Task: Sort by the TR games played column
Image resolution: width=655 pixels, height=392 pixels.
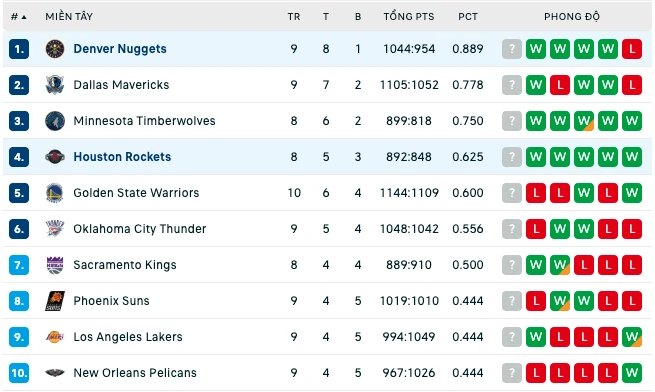Action: (294, 17)
